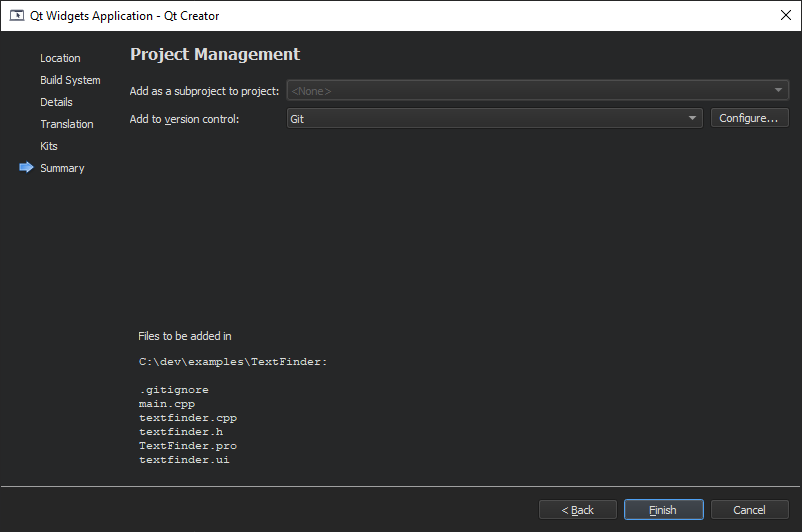802x532 pixels.
Task: Click the textfinder.ui file entry
Action: [x=184, y=459]
